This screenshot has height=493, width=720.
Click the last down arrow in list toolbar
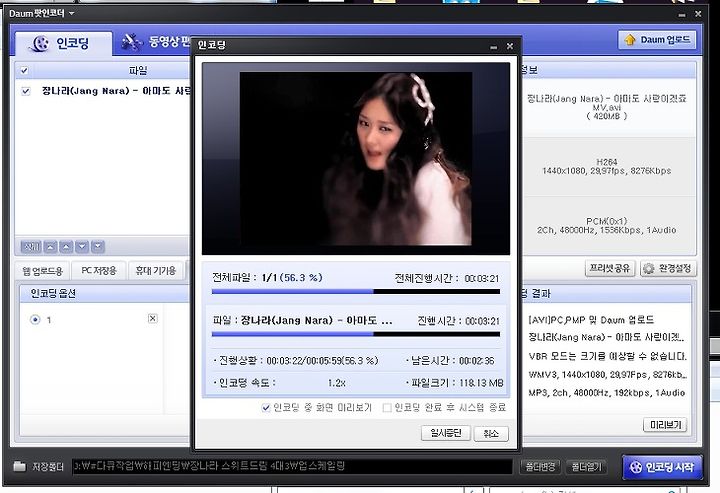[98, 247]
